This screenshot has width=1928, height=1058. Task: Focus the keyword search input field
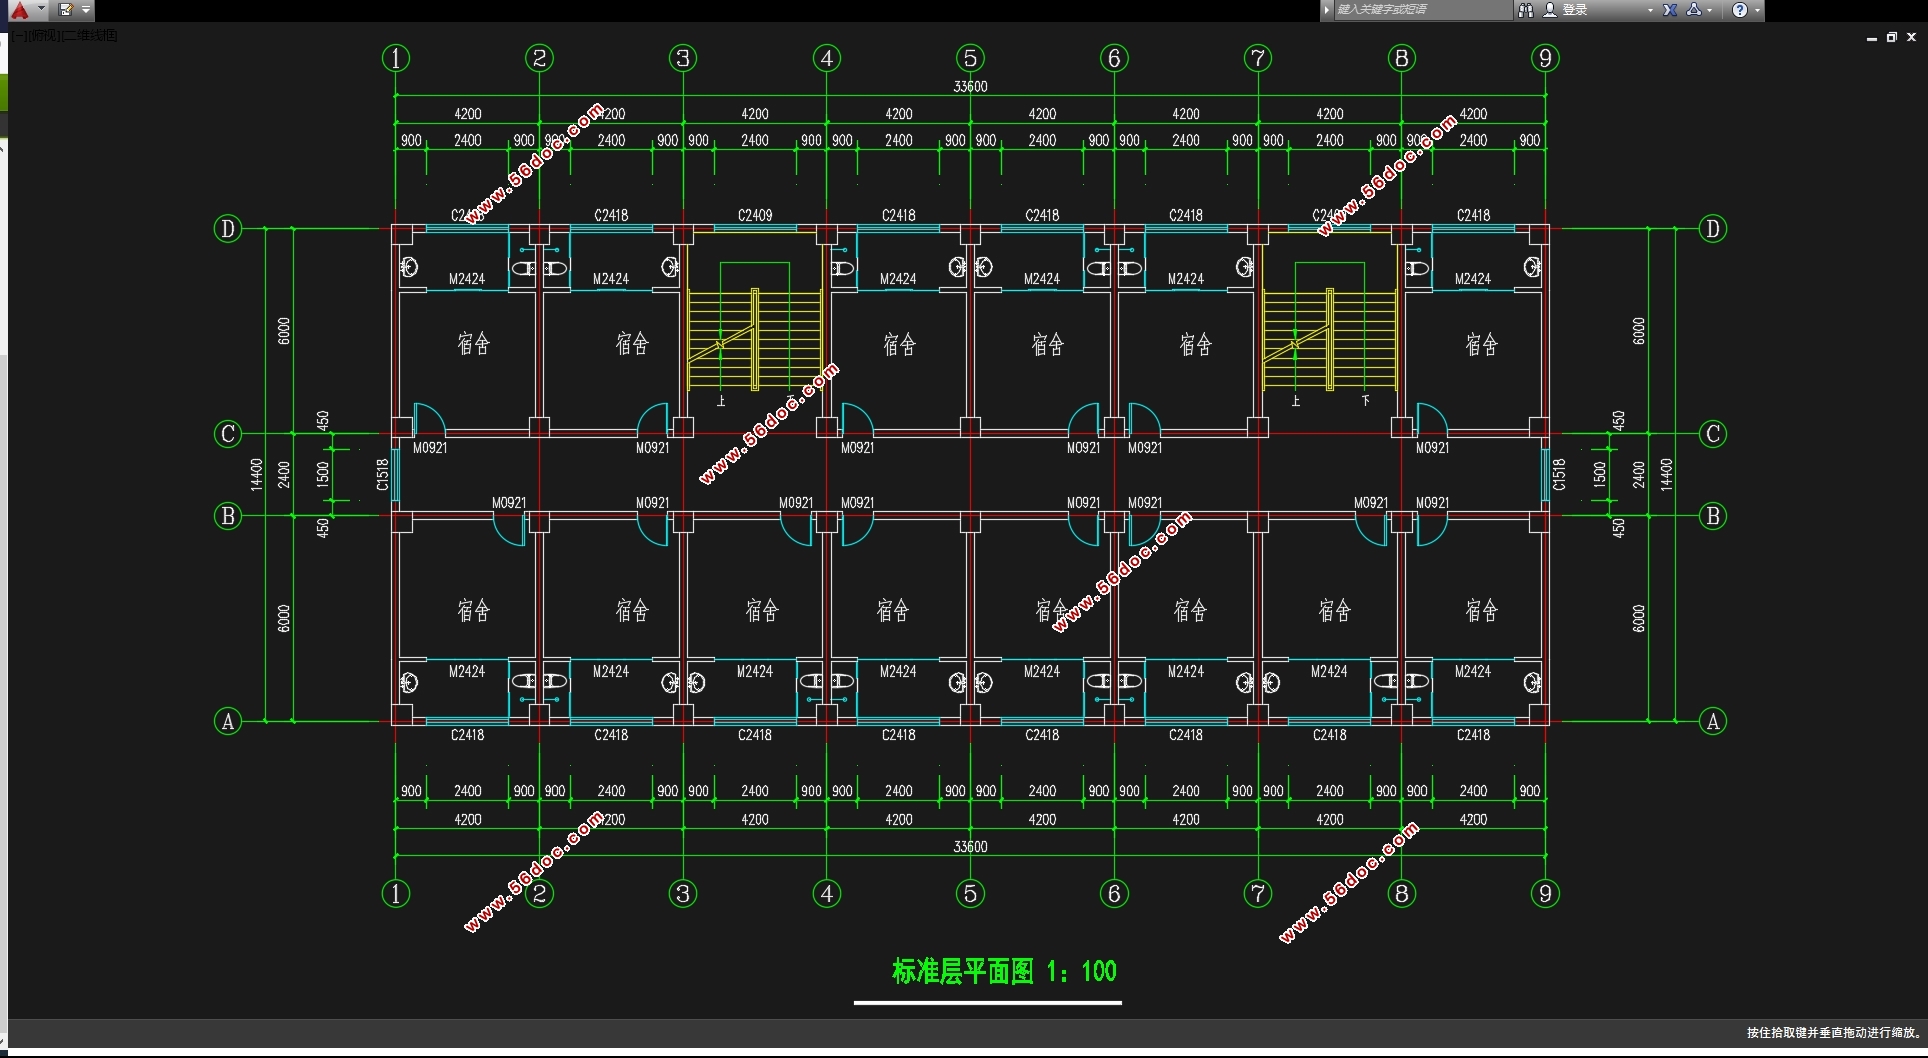click(1422, 10)
